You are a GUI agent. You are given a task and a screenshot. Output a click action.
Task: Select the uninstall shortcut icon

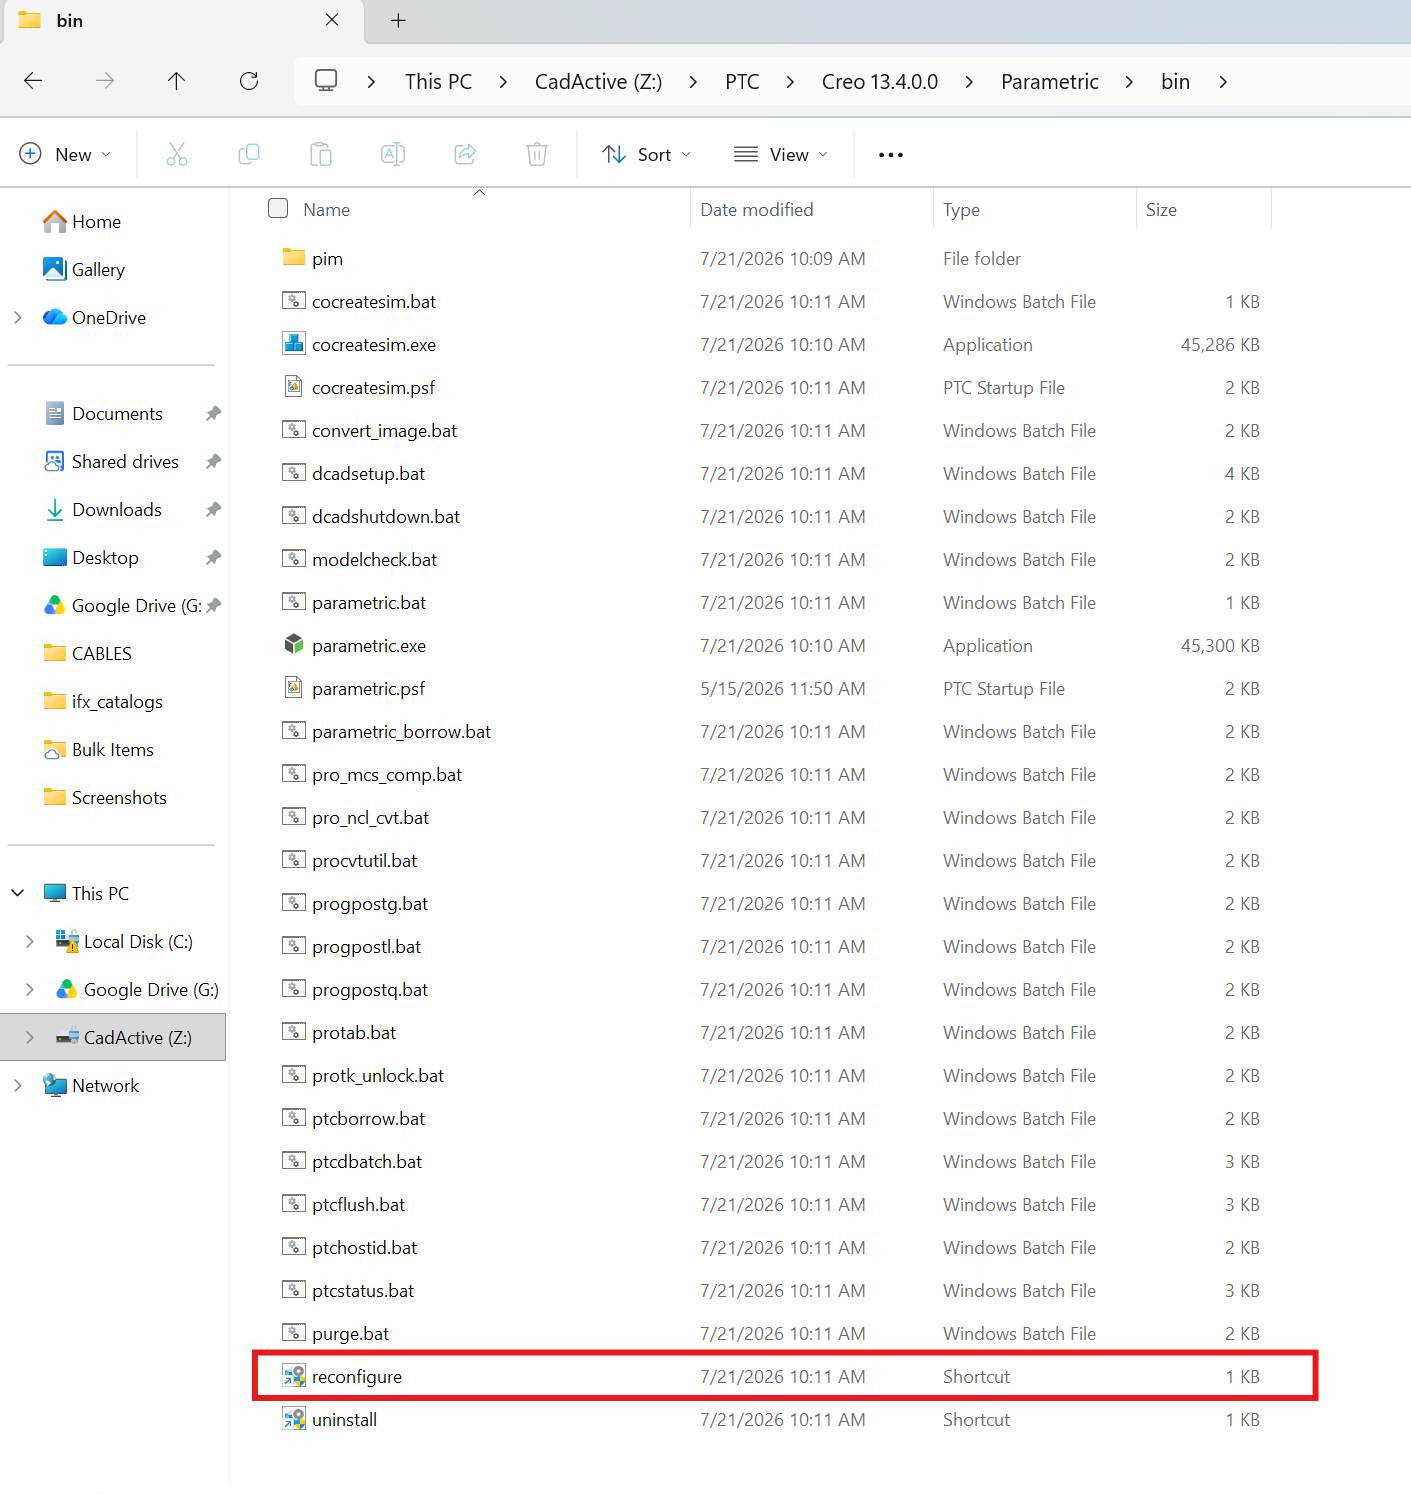(294, 1419)
